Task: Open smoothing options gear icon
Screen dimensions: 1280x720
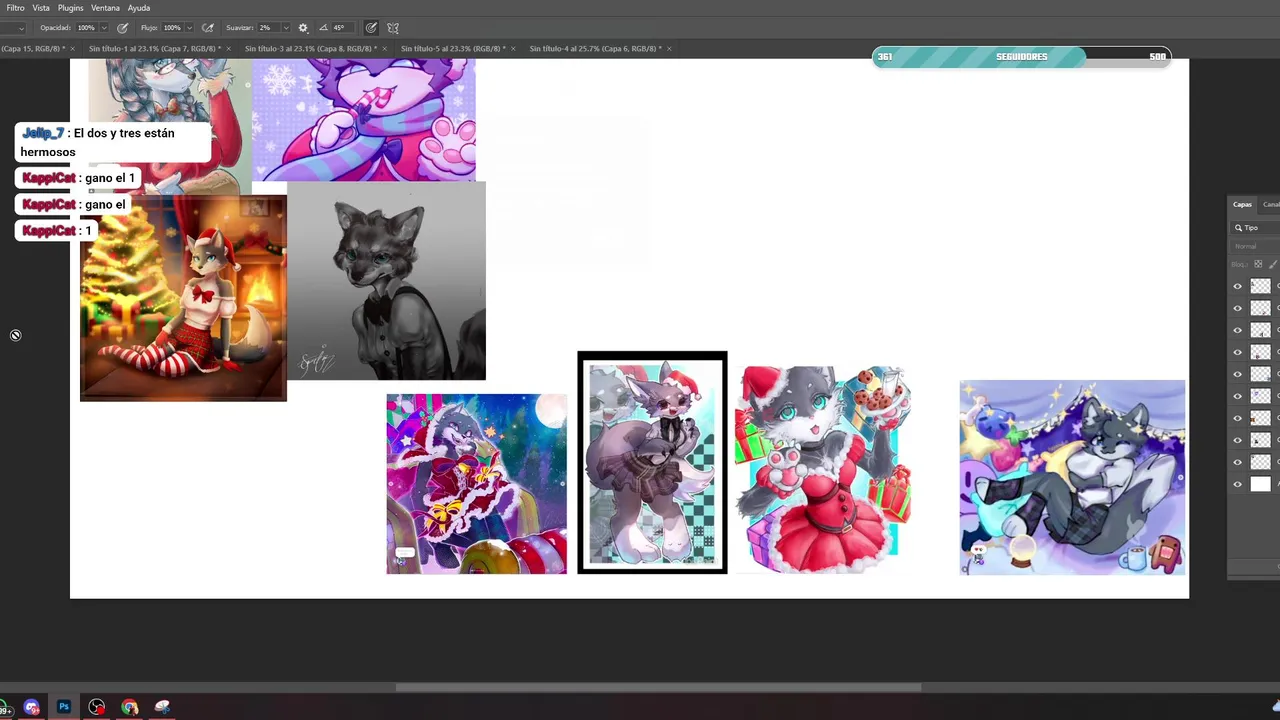Action: click(x=303, y=28)
